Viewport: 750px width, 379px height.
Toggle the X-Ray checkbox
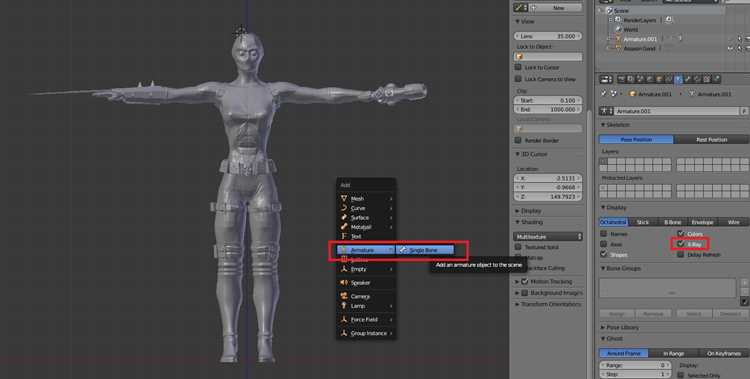tap(680, 244)
